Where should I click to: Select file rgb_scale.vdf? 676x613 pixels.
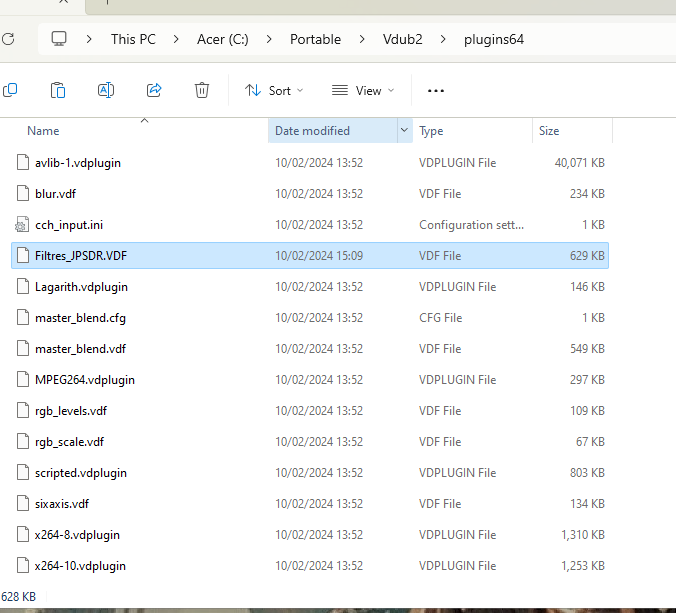click(x=310, y=442)
